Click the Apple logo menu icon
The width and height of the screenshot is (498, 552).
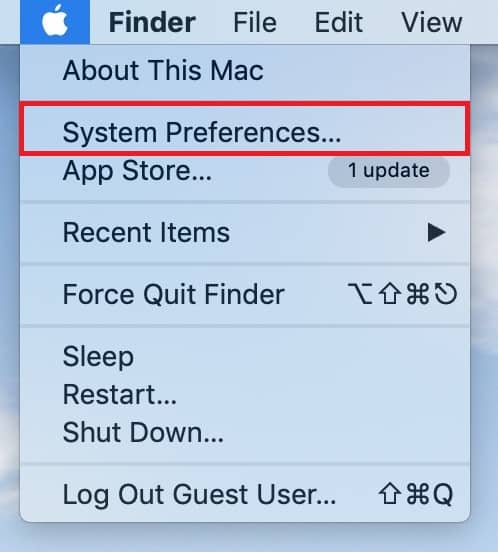(55, 22)
